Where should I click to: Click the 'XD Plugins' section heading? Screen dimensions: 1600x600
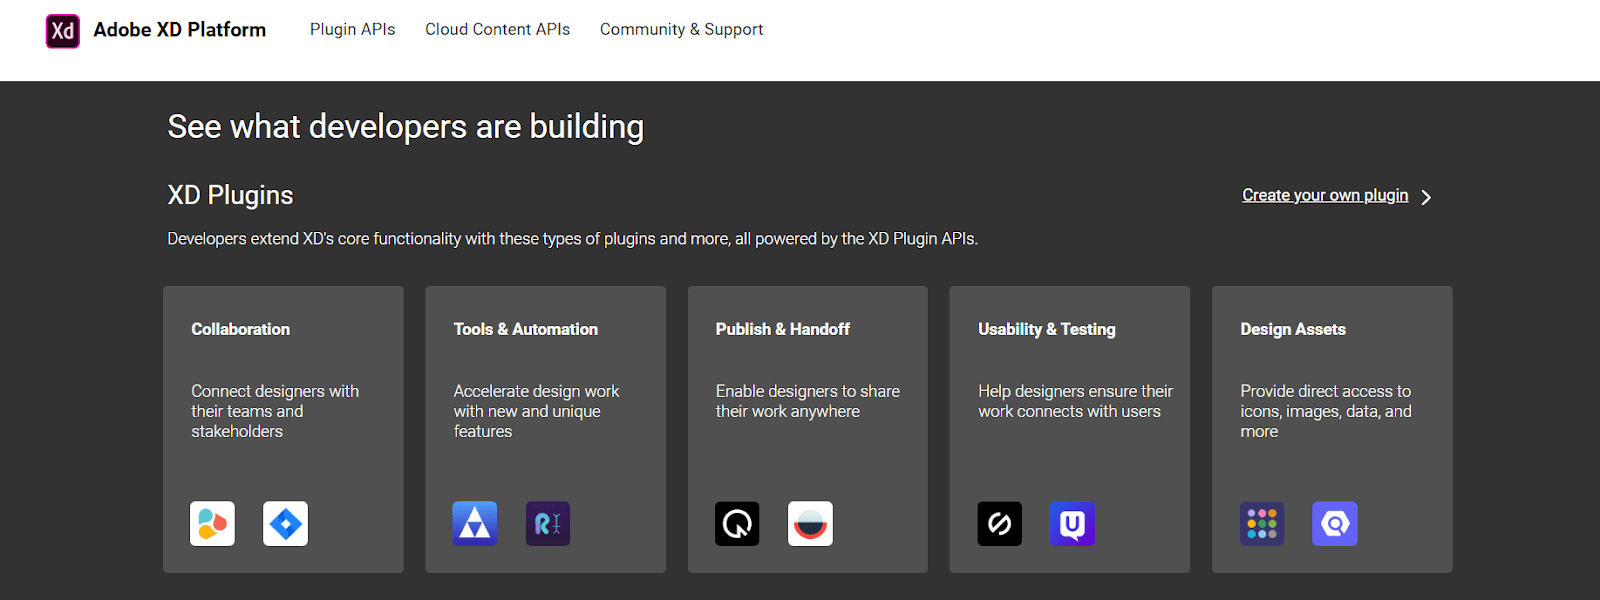(x=230, y=195)
